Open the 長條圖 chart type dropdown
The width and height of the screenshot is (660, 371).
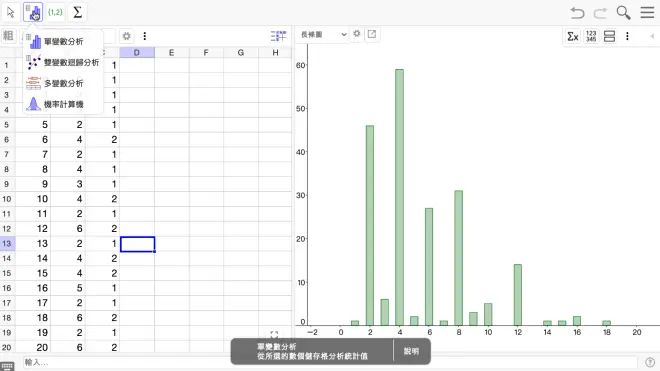(x=323, y=35)
